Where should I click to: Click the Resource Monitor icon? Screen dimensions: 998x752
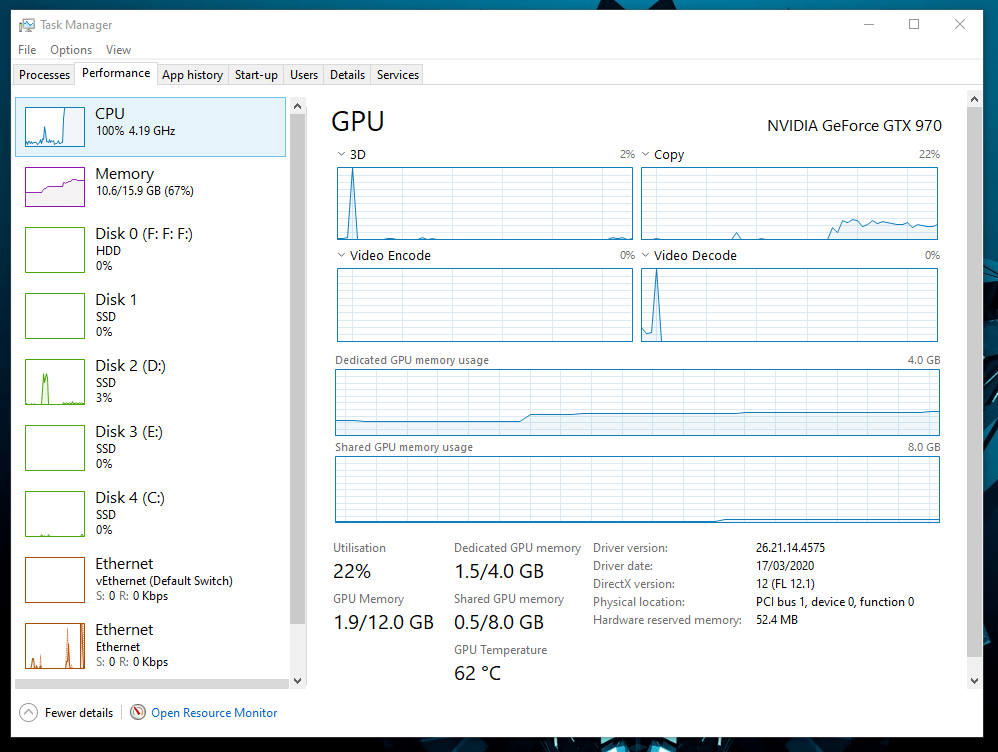[x=137, y=713]
